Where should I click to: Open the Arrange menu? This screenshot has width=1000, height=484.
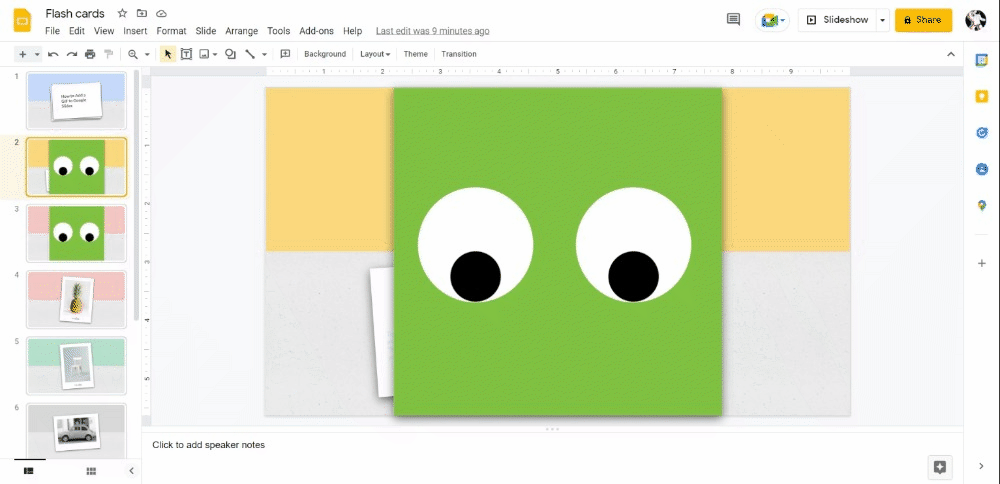[242, 31]
